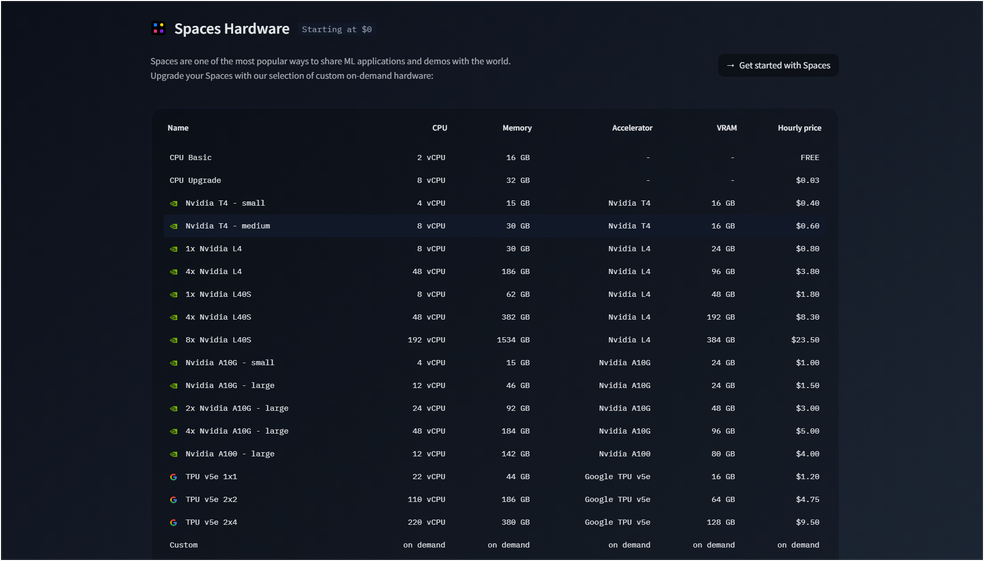The width and height of the screenshot is (984, 561).
Task: Select the 'Nvidia A10G - small' name
Action: 230,363
